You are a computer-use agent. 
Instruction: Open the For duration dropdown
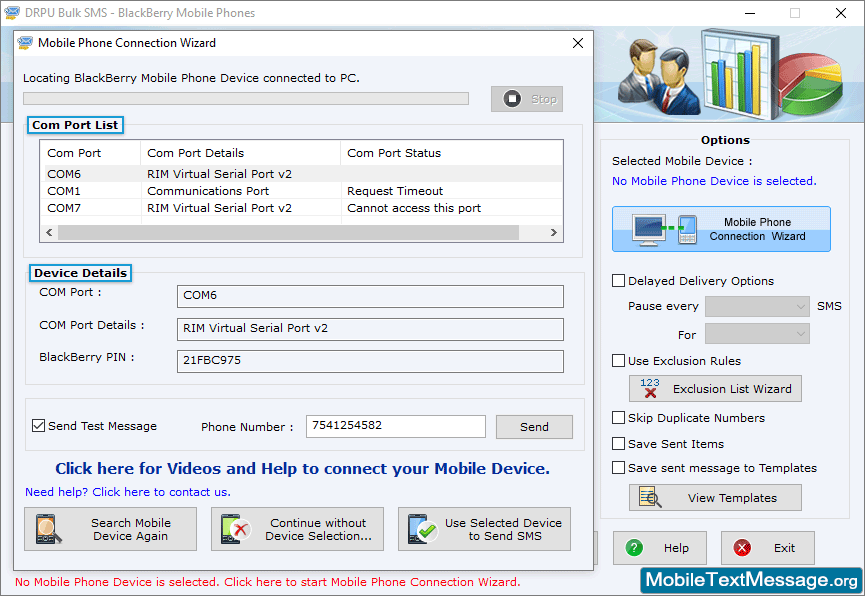757,334
